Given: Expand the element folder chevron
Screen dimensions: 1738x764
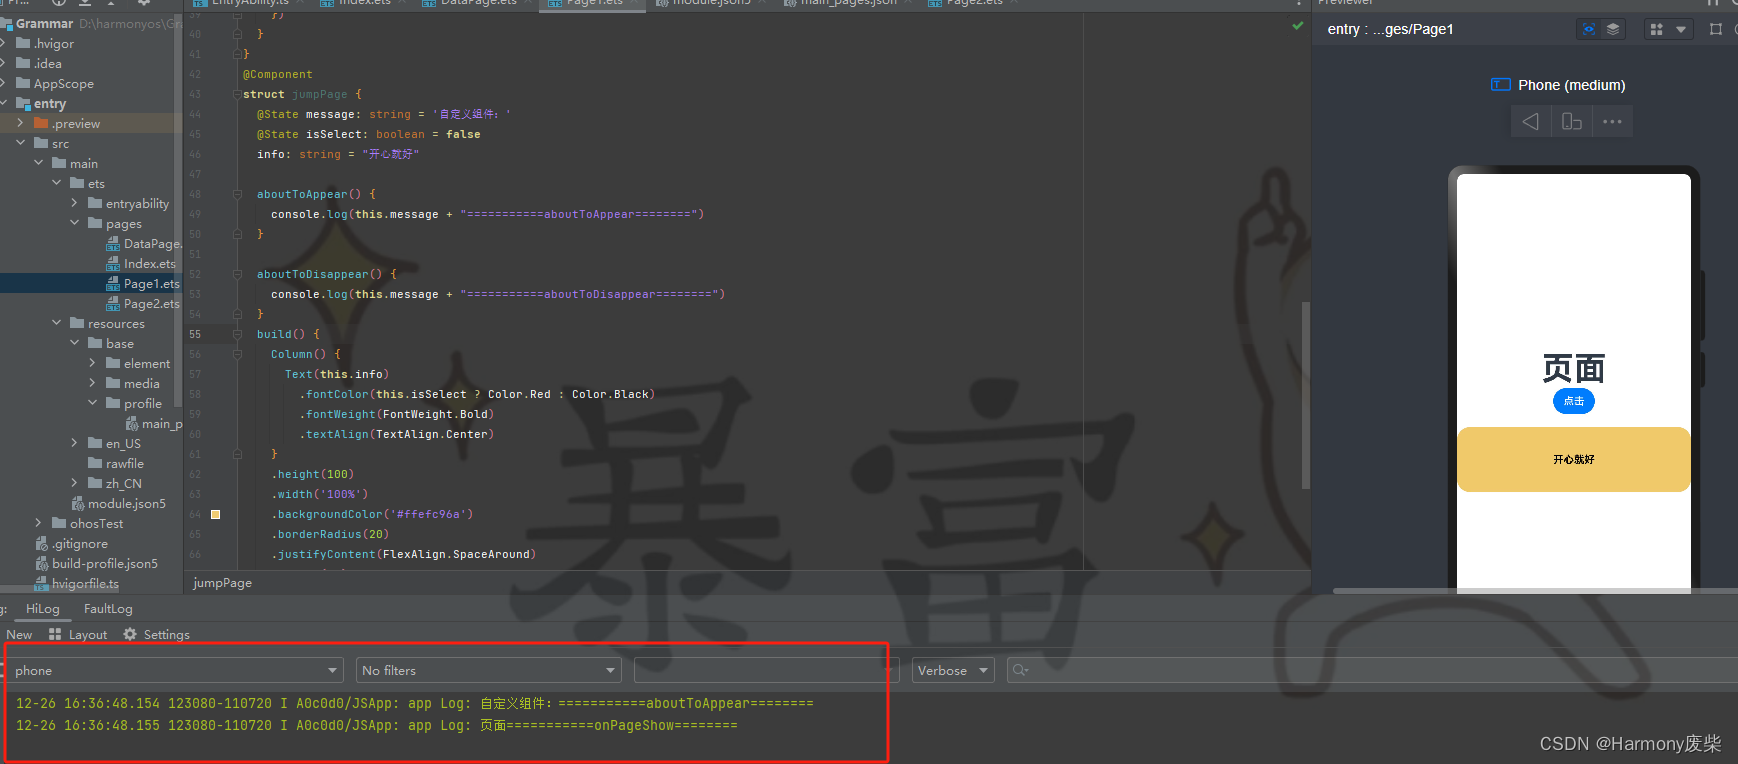Looking at the screenshot, I should pos(93,363).
